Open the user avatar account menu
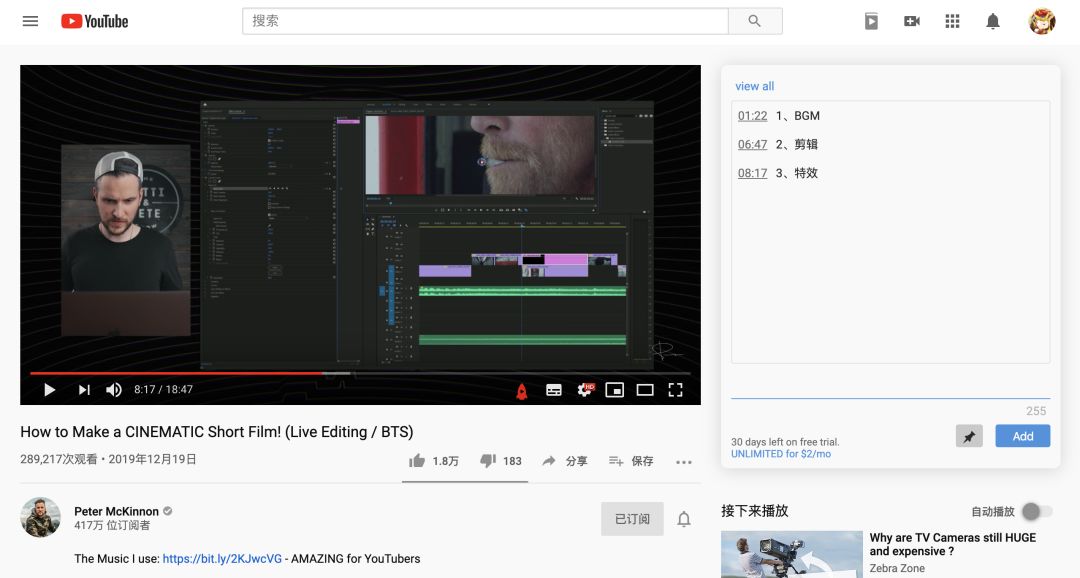The height and width of the screenshot is (578, 1080). tap(1042, 21)
